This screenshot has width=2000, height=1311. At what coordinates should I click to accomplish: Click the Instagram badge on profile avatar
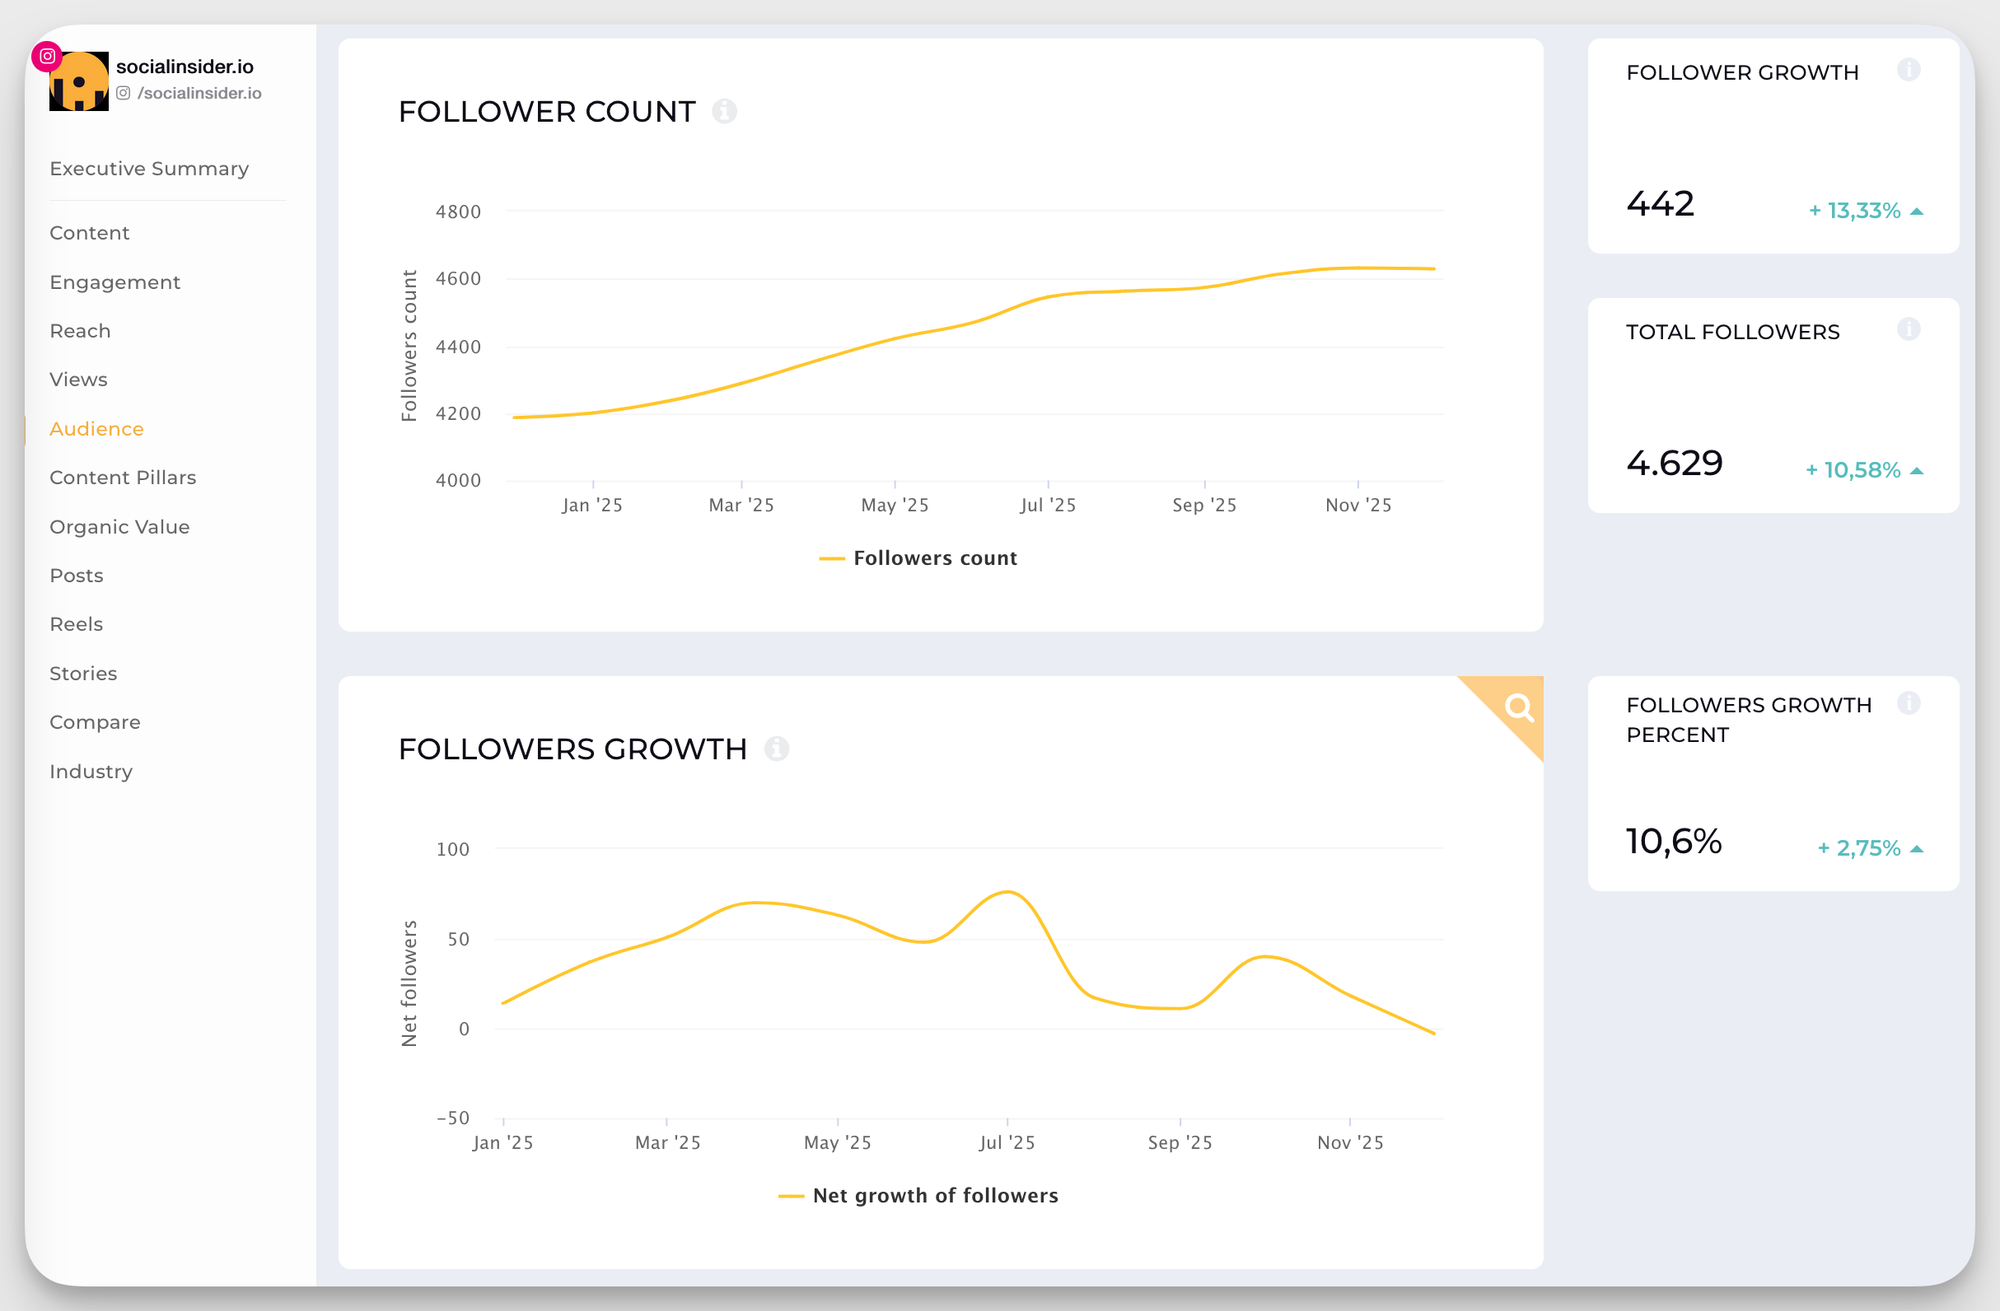[47, 56]
